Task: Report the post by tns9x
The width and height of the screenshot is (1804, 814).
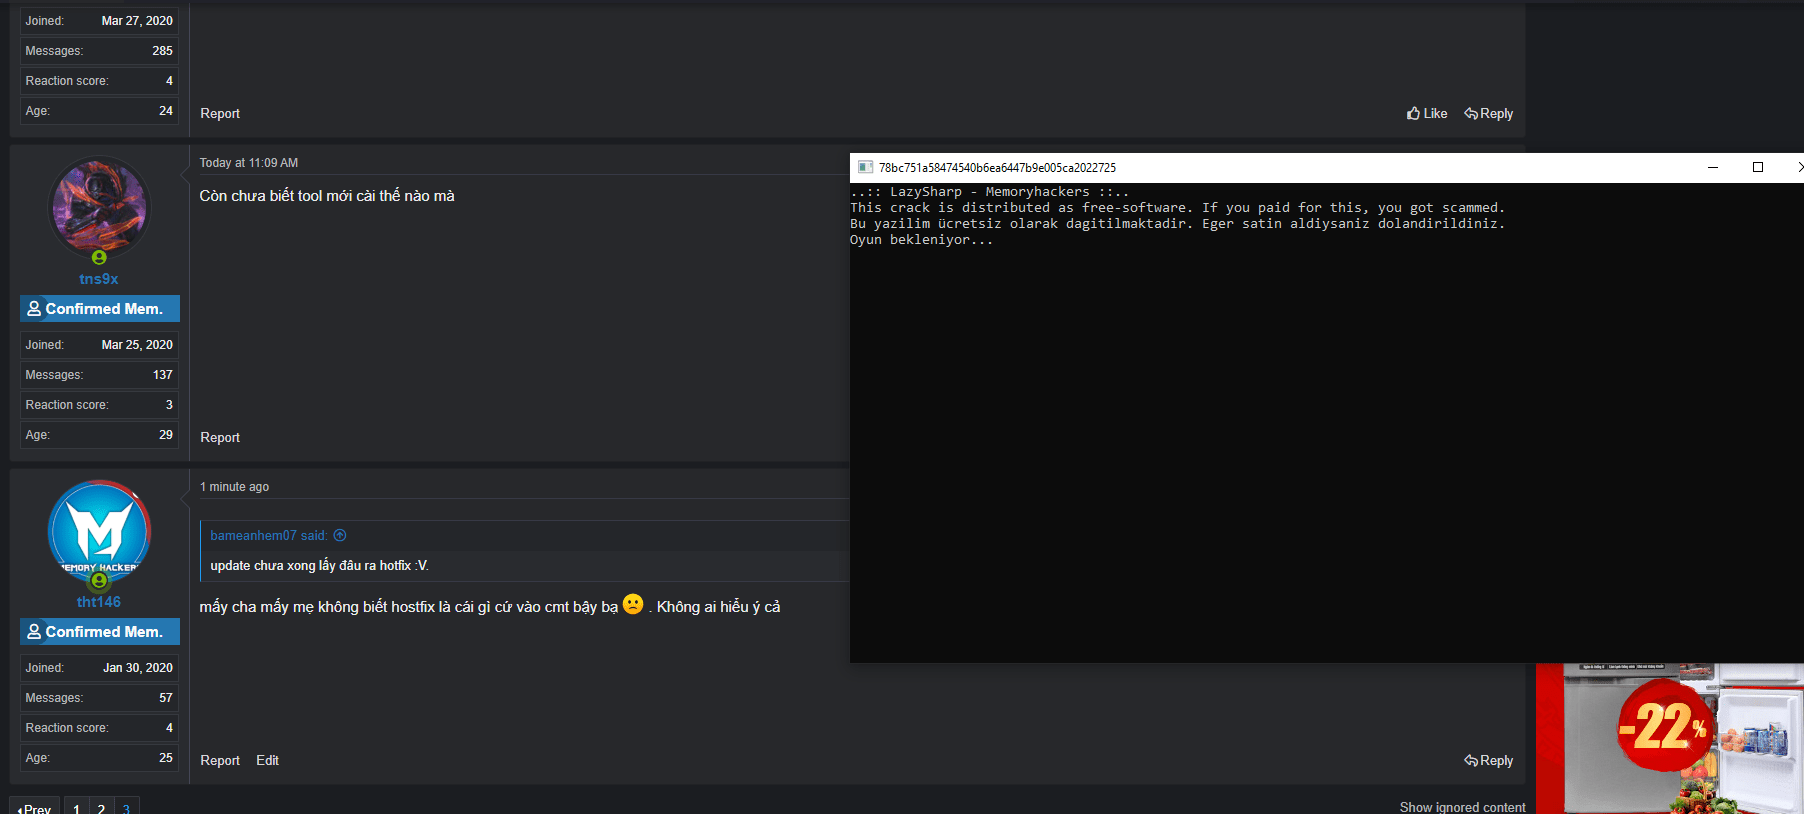Action: (x=220, y=437)
